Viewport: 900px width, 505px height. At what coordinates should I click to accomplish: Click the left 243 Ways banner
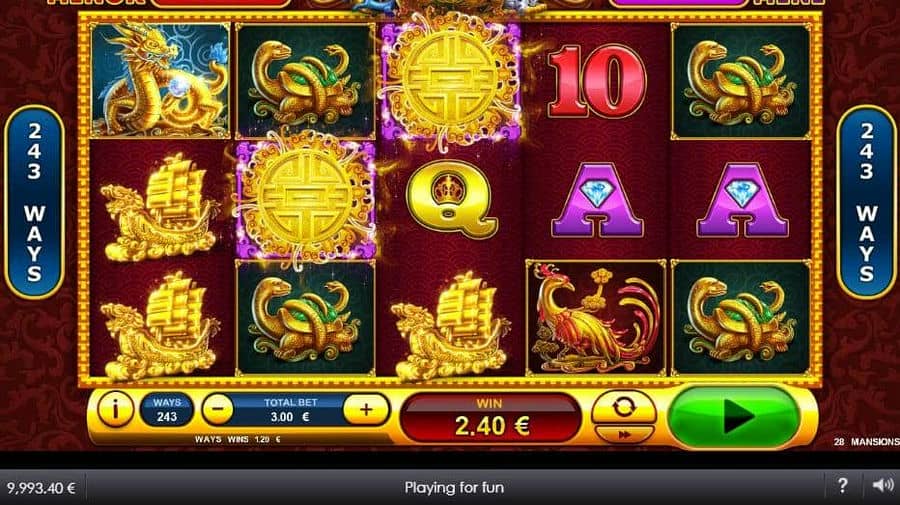pos(34,202)
